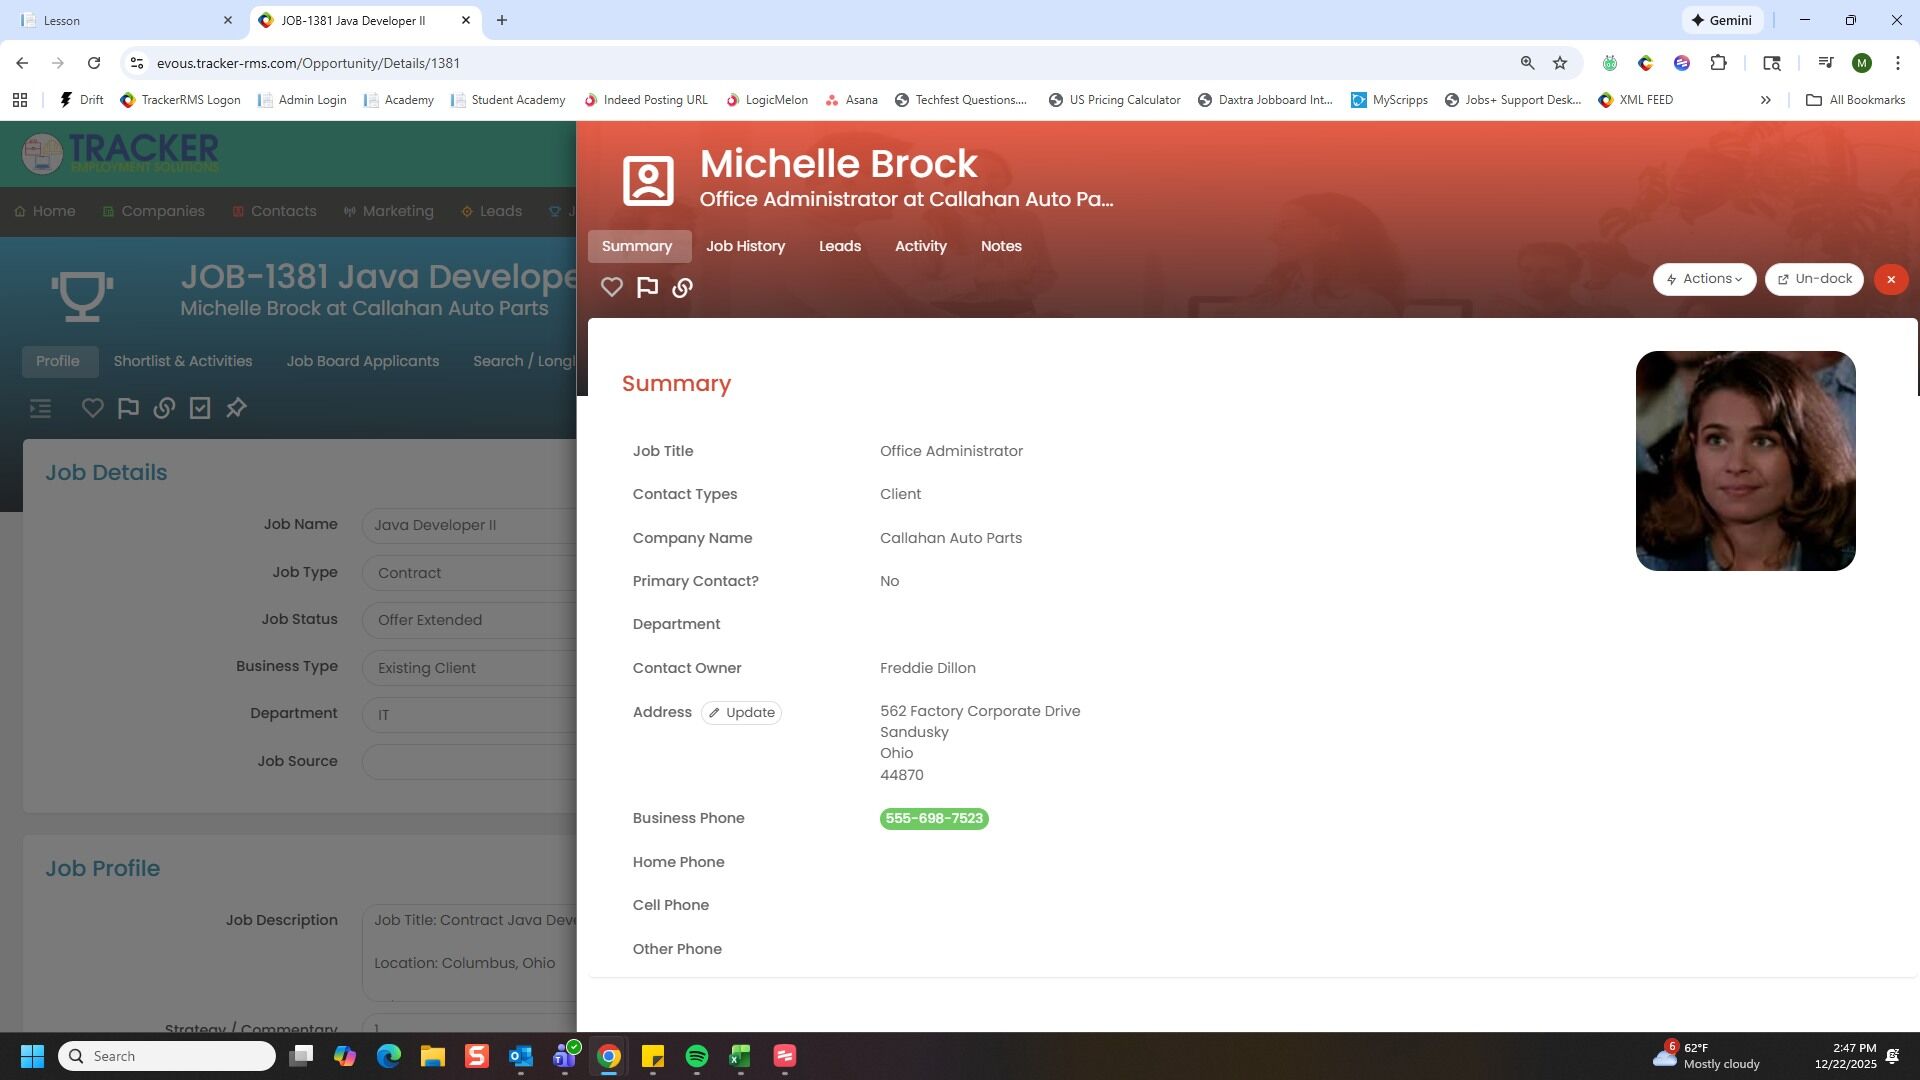Switch to the Job History tab
The image size is (1920, 1080).
pos(745,246)
